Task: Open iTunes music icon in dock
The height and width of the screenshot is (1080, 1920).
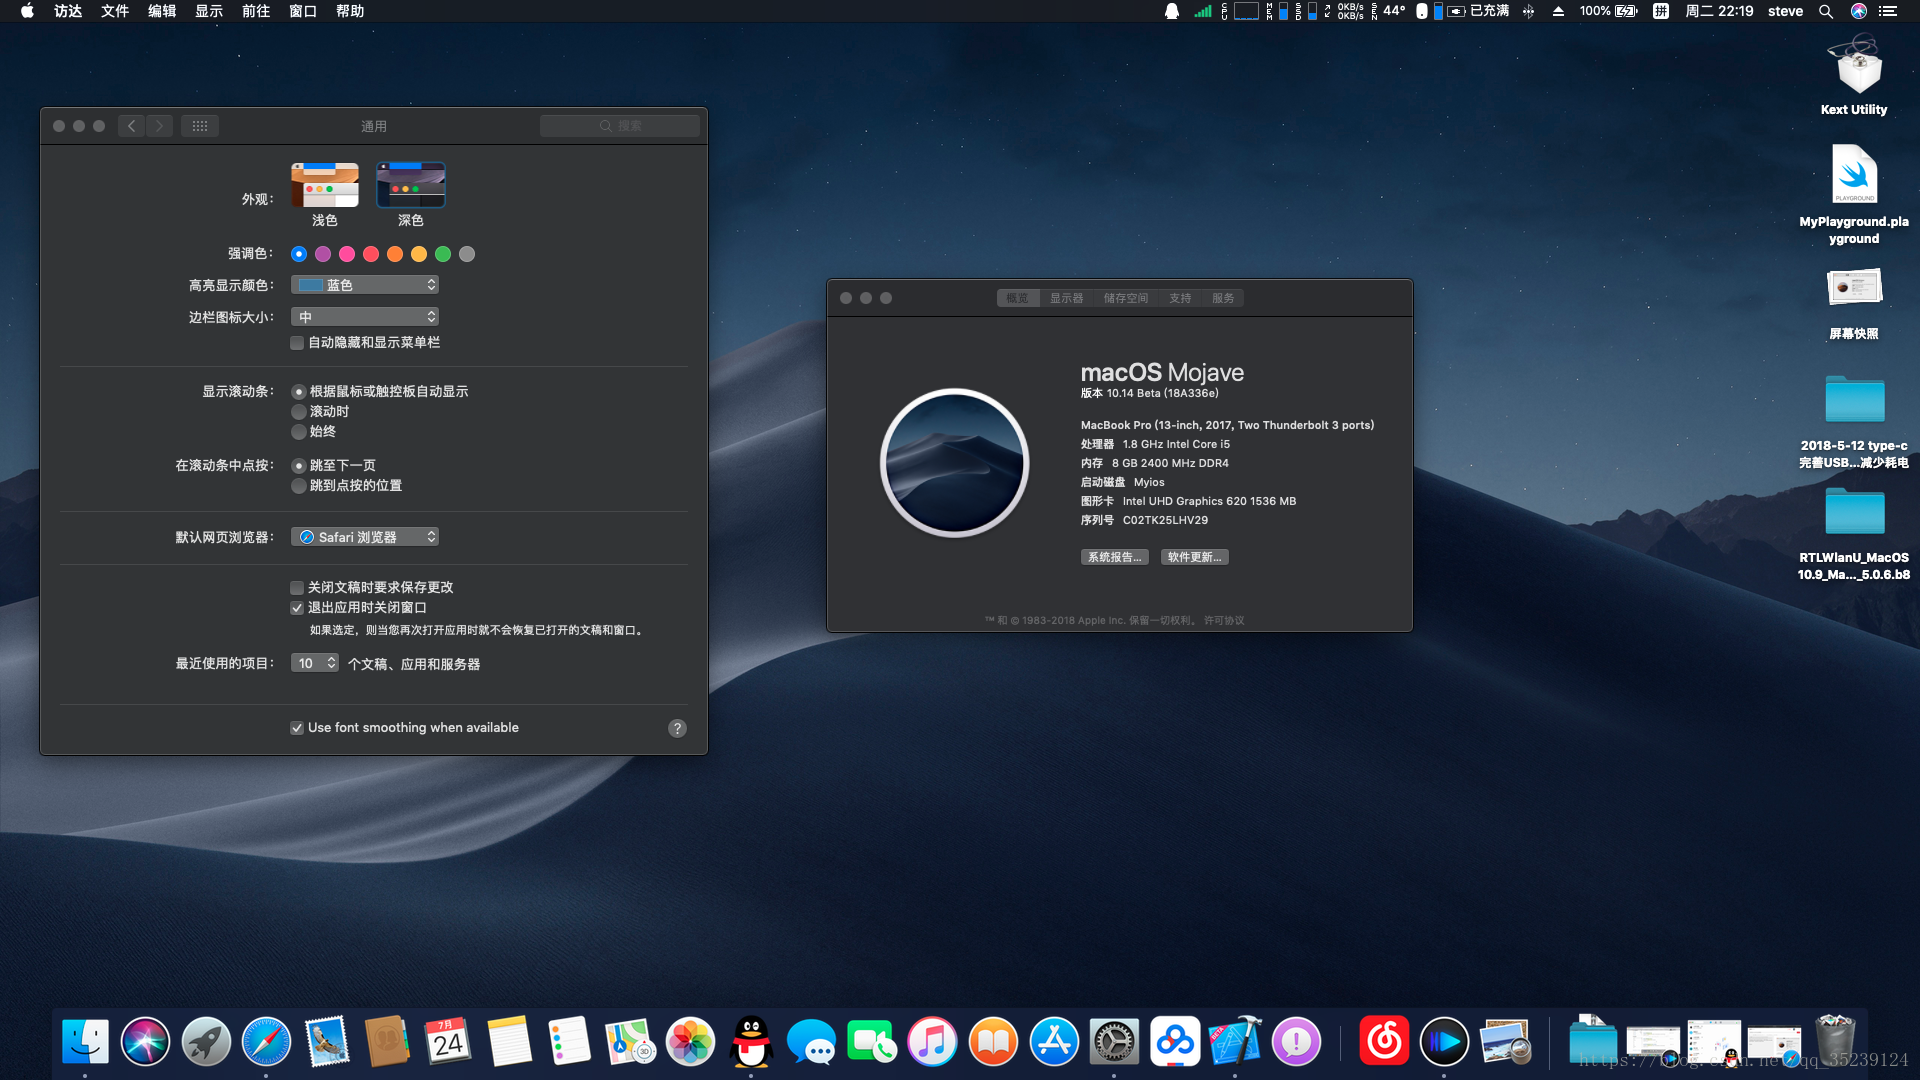Action: pos(932,1042)
